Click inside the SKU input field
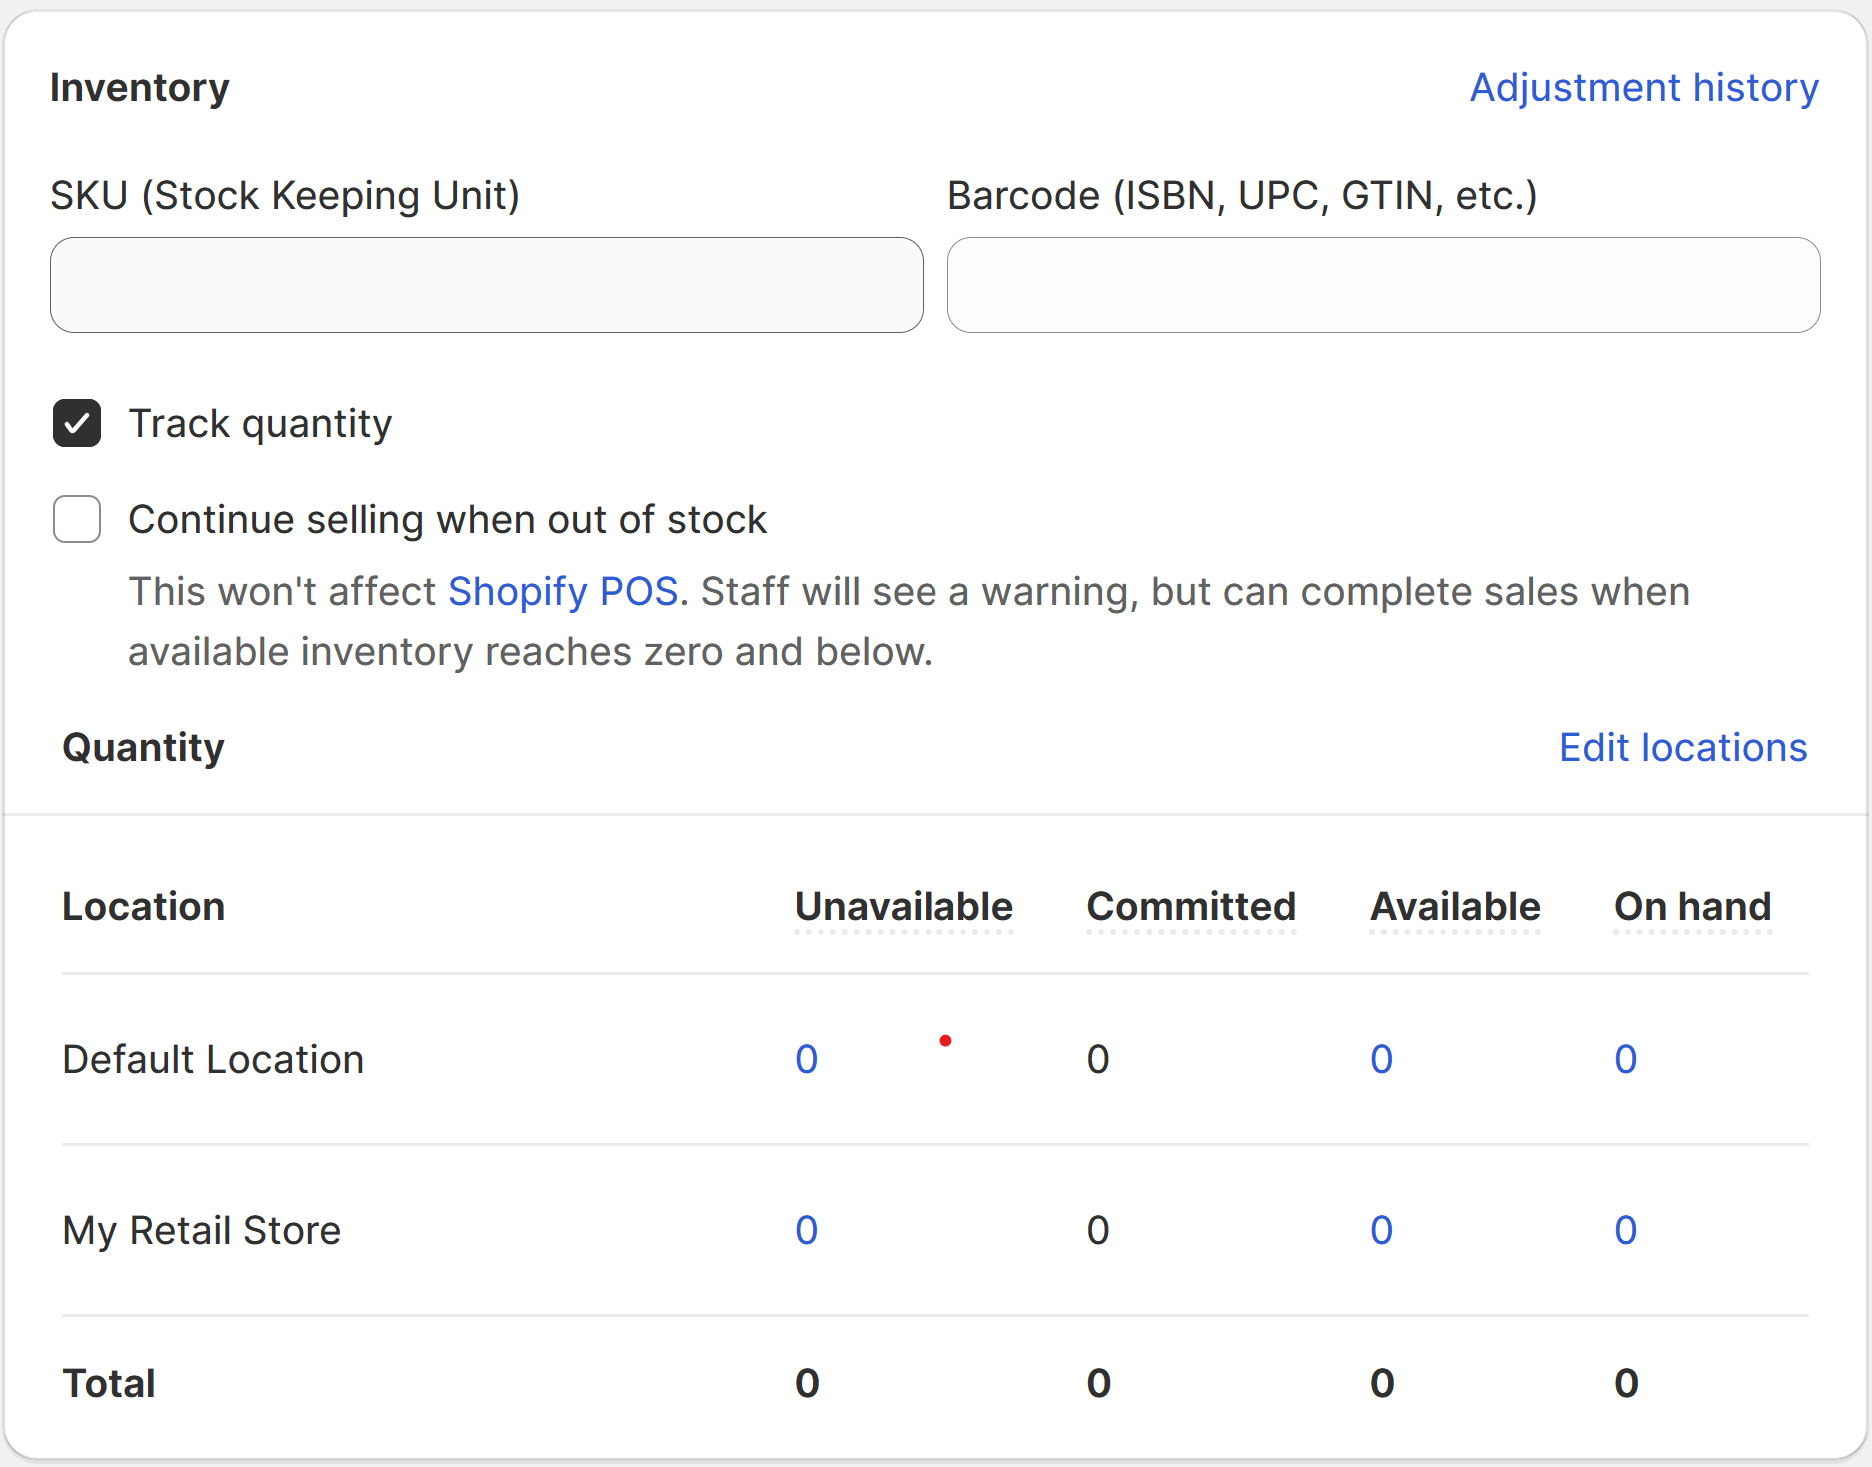 [x=486, y=285]
